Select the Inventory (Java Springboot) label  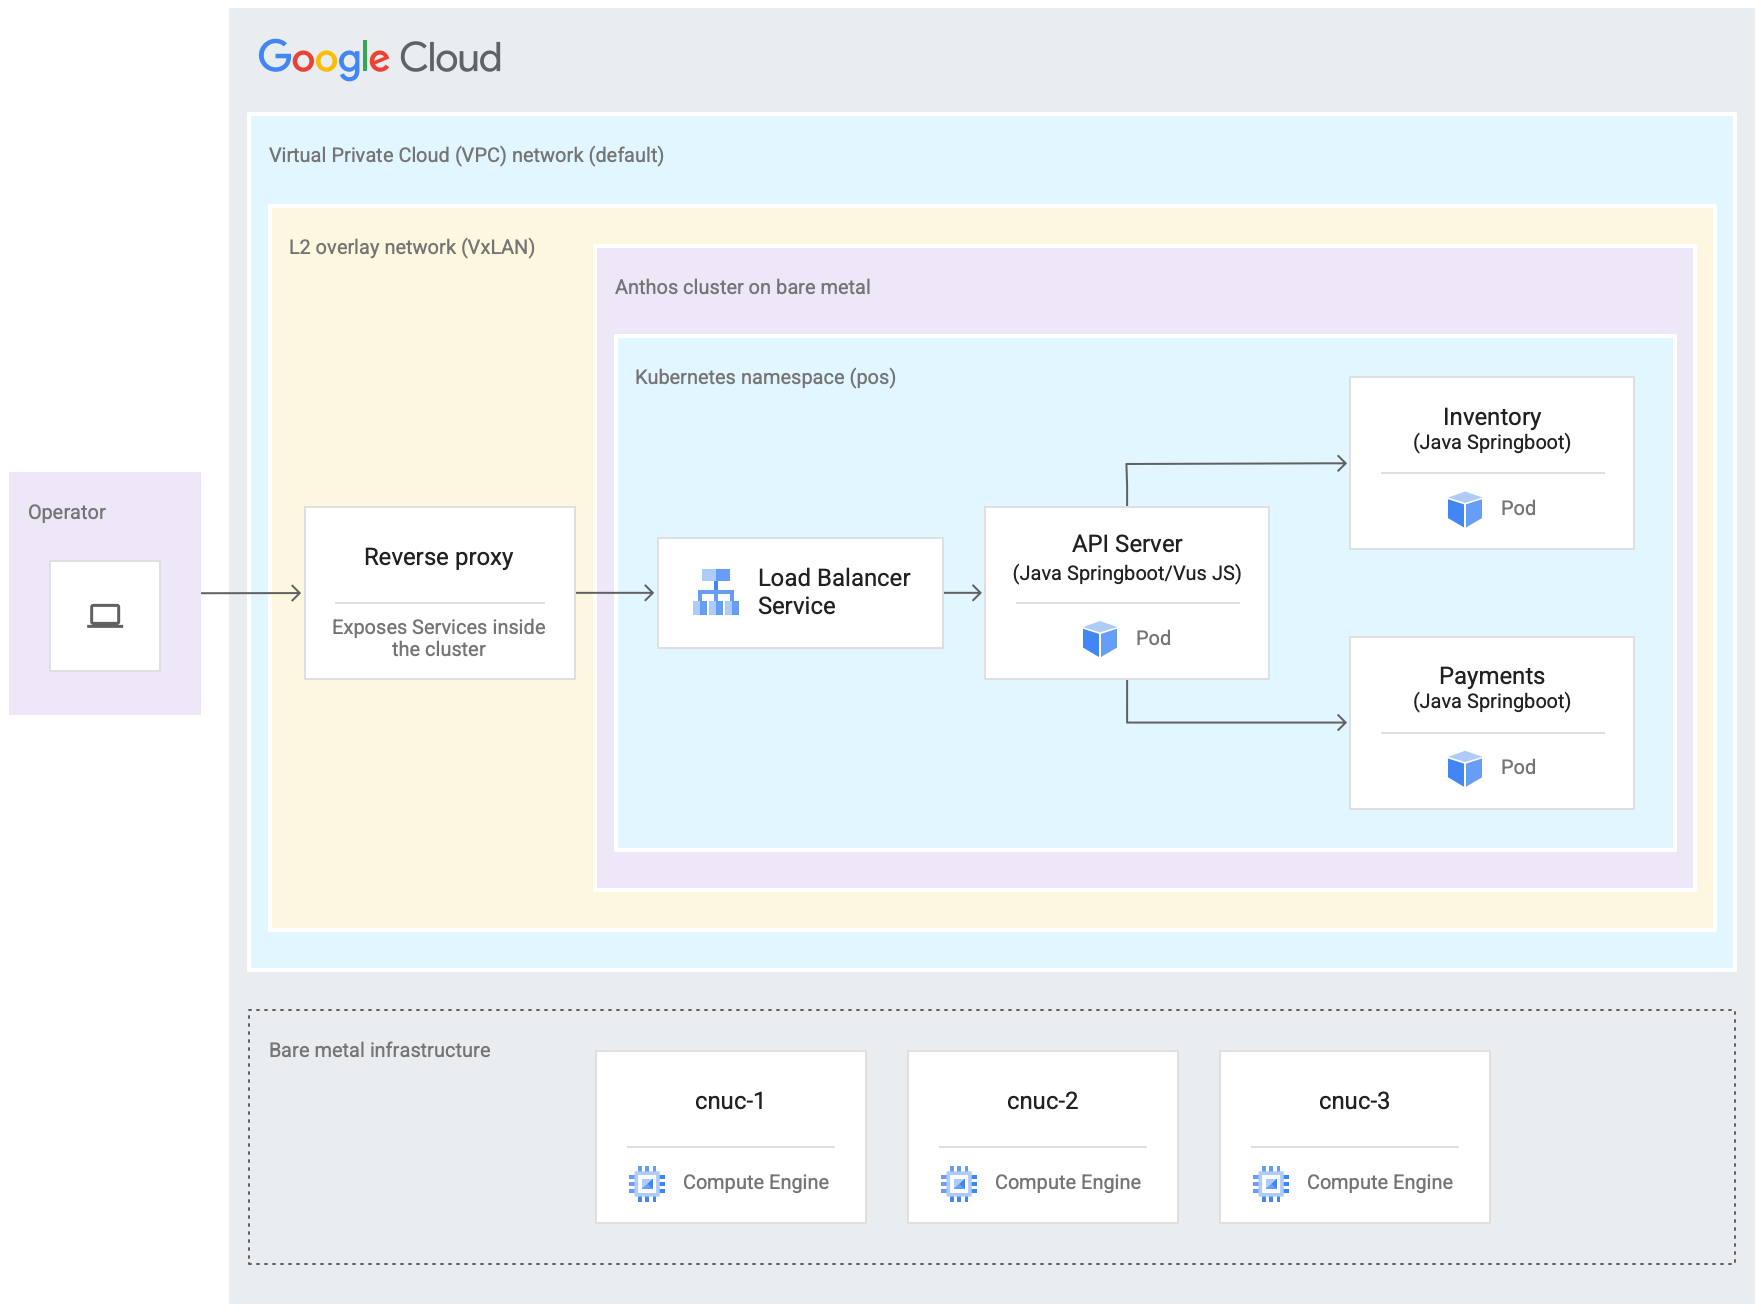(1491, 429)
